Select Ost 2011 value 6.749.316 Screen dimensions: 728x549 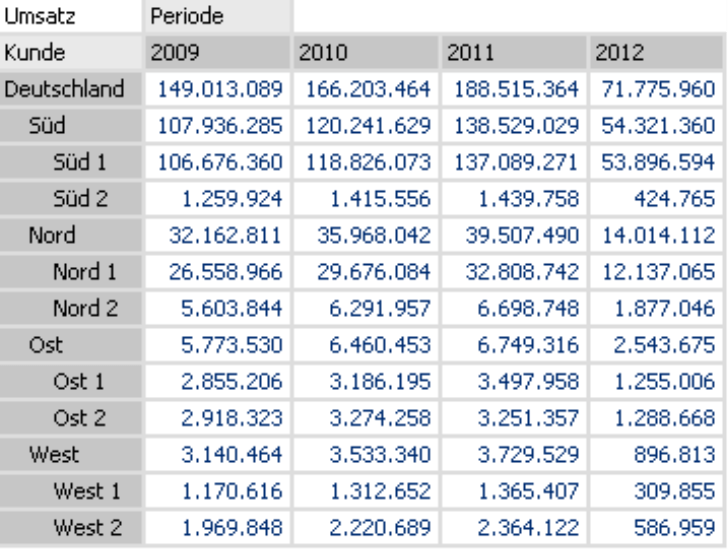click(514, 345)
